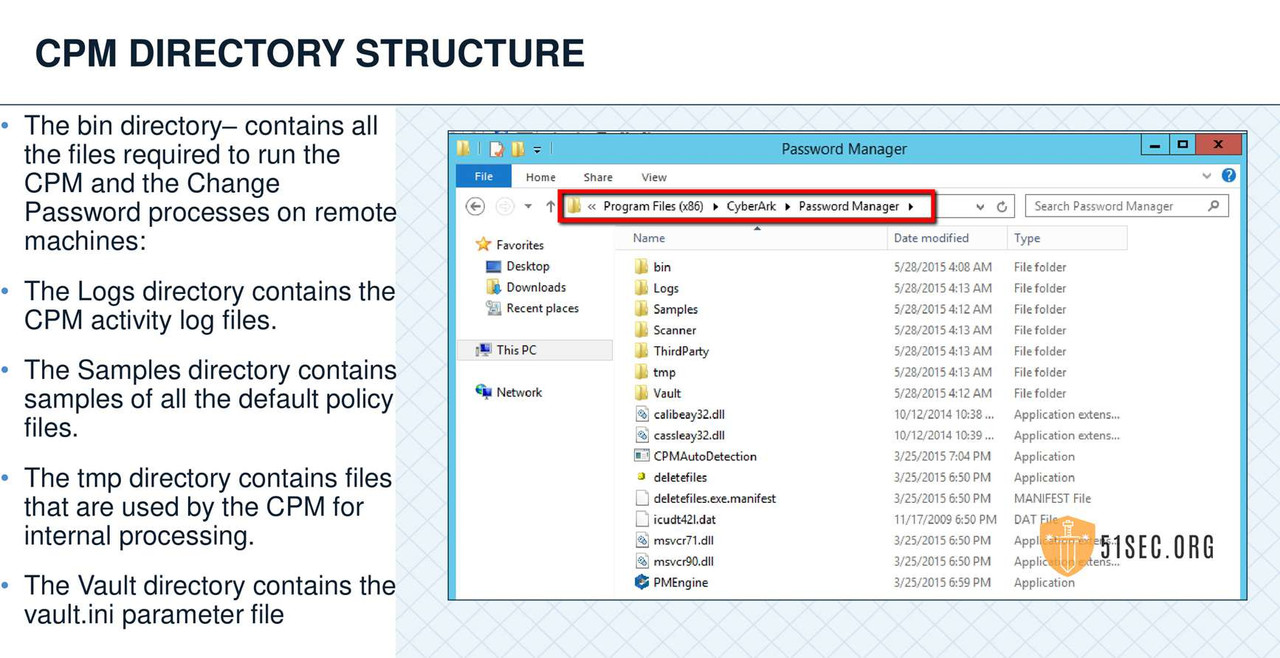Click the PMEngine application icon

(x=642, y=582)
